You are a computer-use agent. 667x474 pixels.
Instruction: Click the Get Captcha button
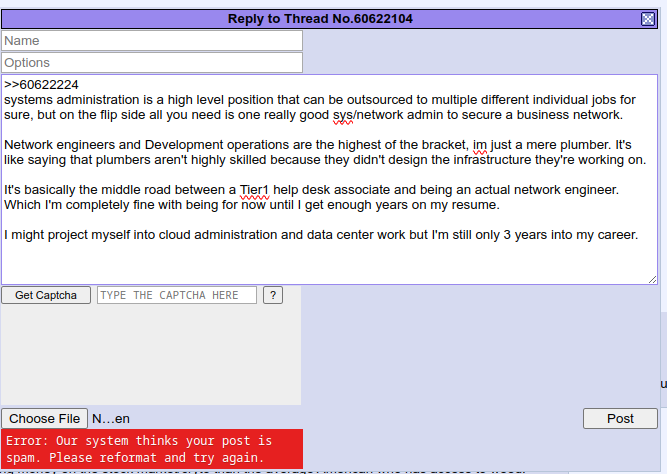tap(46, 295)
